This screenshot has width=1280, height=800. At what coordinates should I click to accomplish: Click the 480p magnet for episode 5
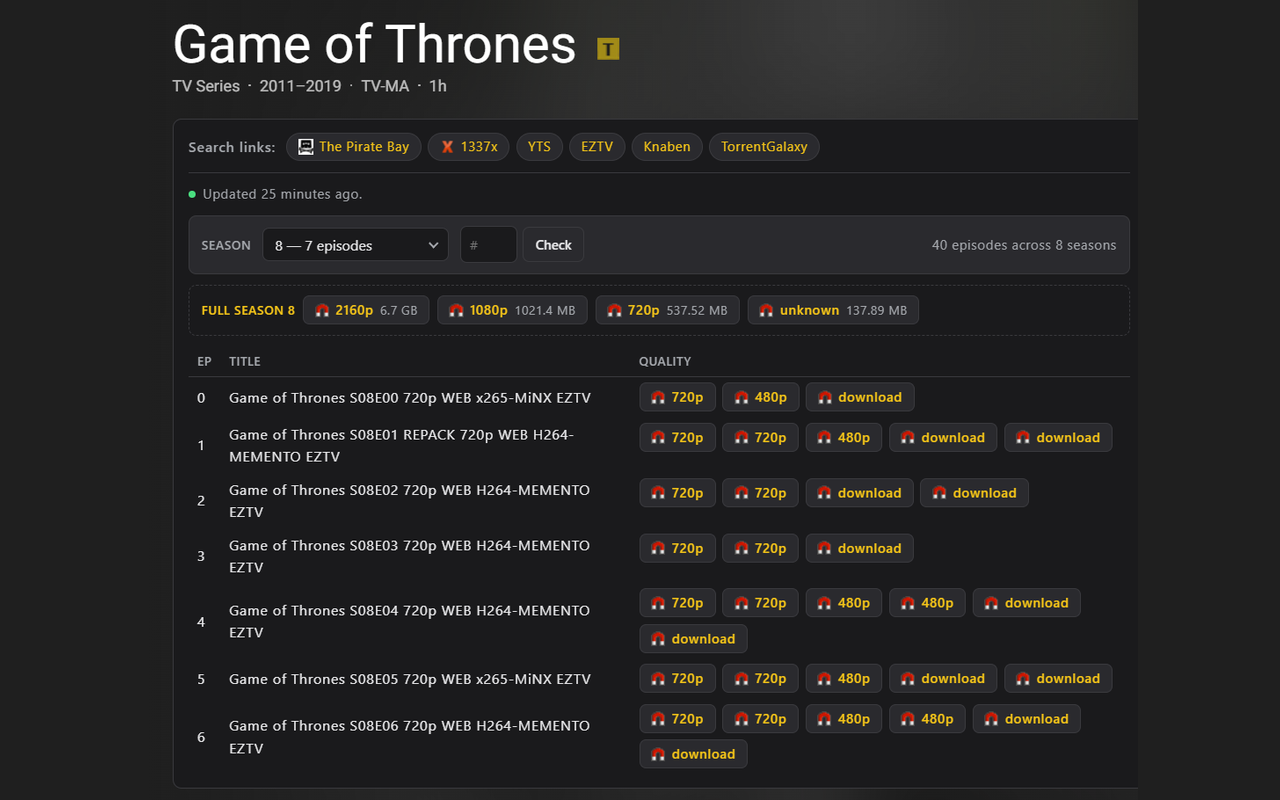[x=844, y=678]
